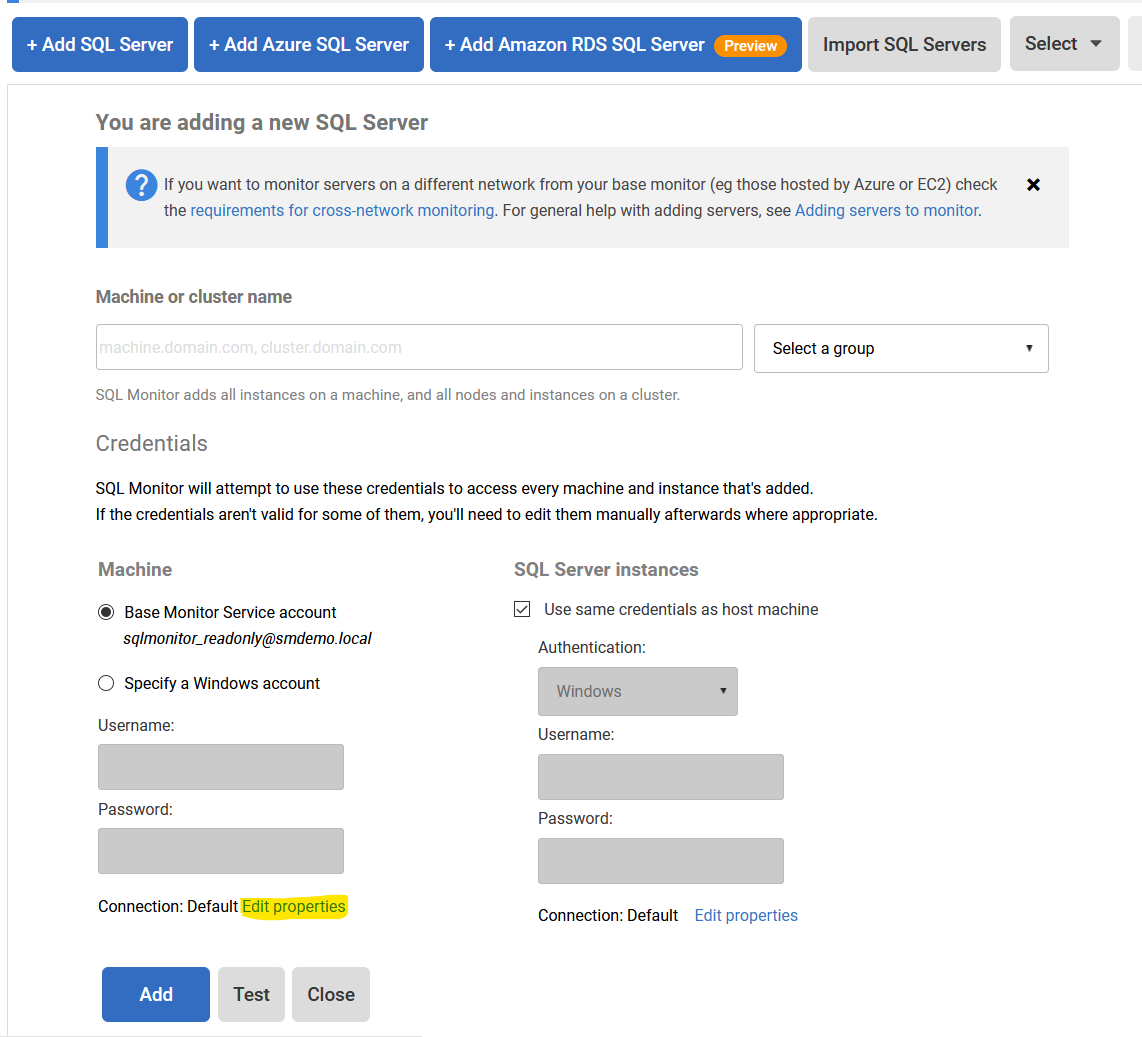Follow the Adding servers to monitor link
The width and height of the screenshot is (1142, 1037).
886,210
